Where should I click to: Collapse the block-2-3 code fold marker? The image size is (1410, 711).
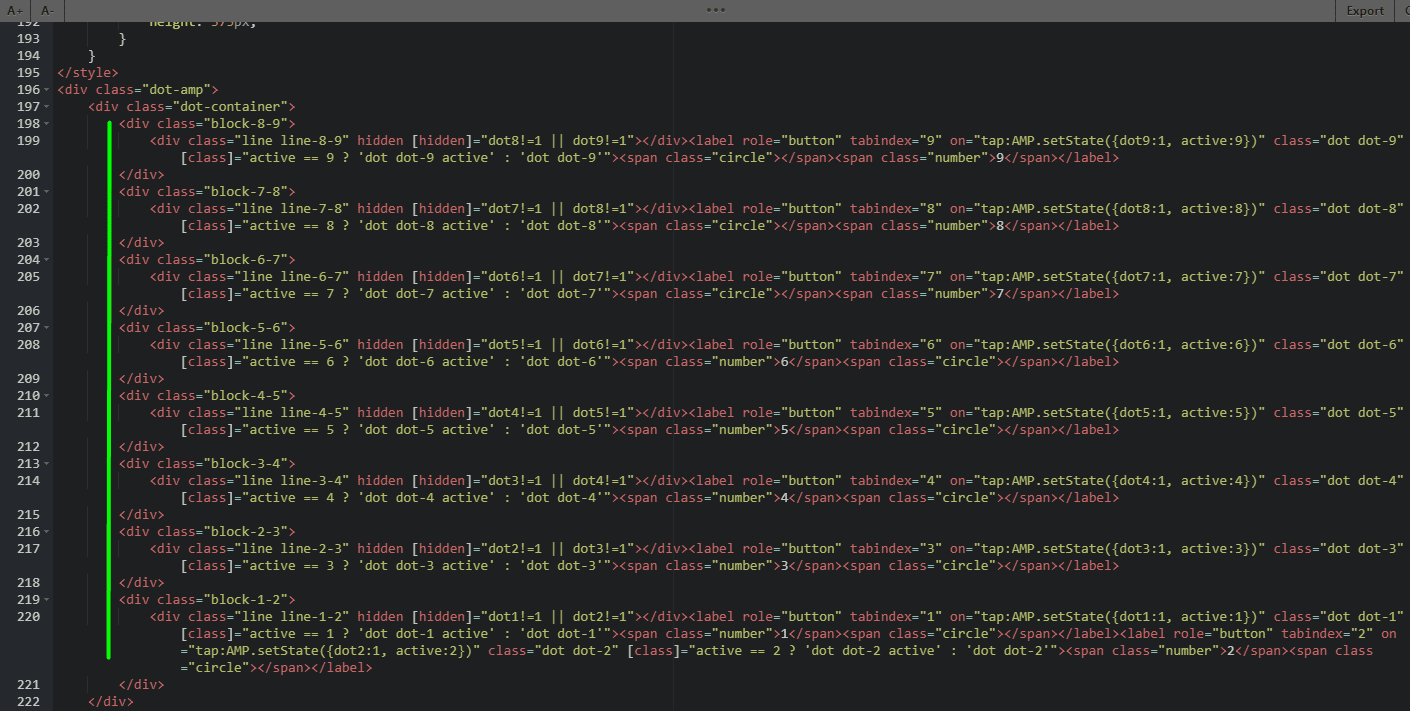[46, 531]
